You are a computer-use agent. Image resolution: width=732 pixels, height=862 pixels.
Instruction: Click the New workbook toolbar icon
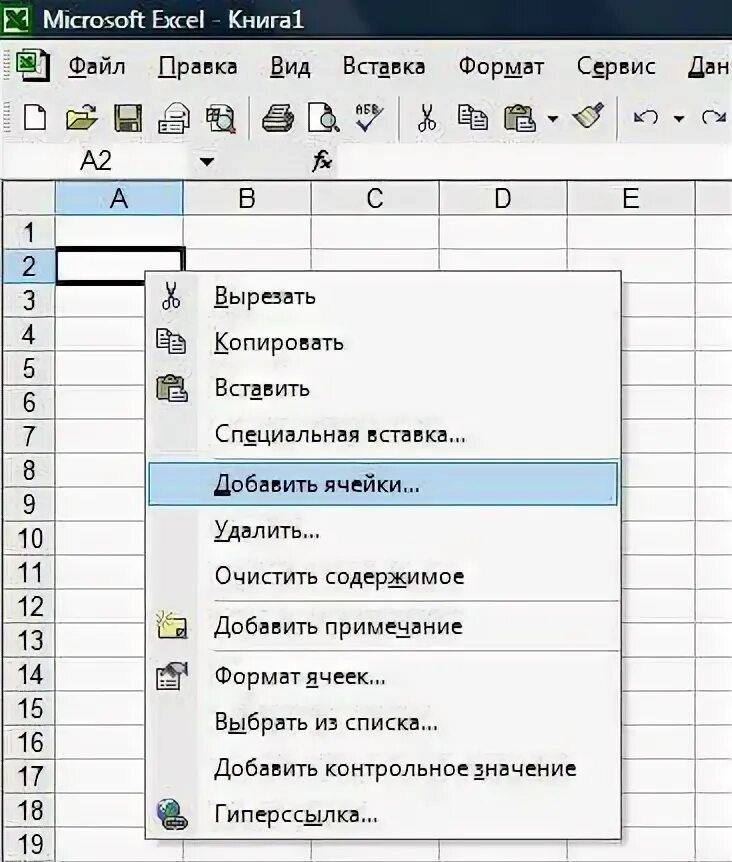(x=35, y=118)
